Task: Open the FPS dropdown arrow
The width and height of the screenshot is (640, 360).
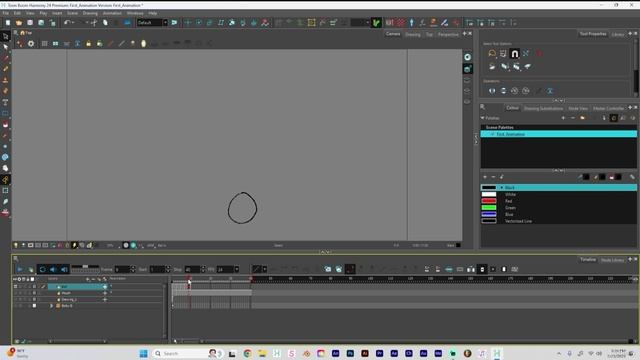Action: click(x=237, y=269)
